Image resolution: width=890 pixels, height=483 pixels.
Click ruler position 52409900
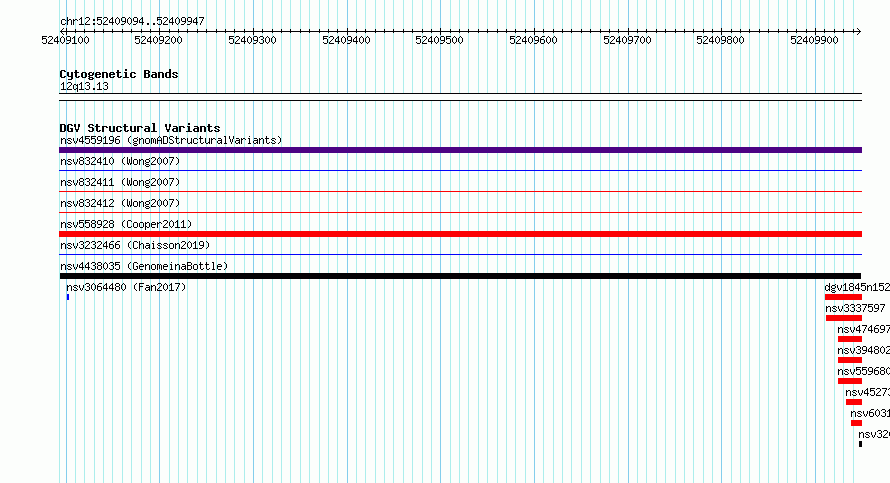point(814,40)
